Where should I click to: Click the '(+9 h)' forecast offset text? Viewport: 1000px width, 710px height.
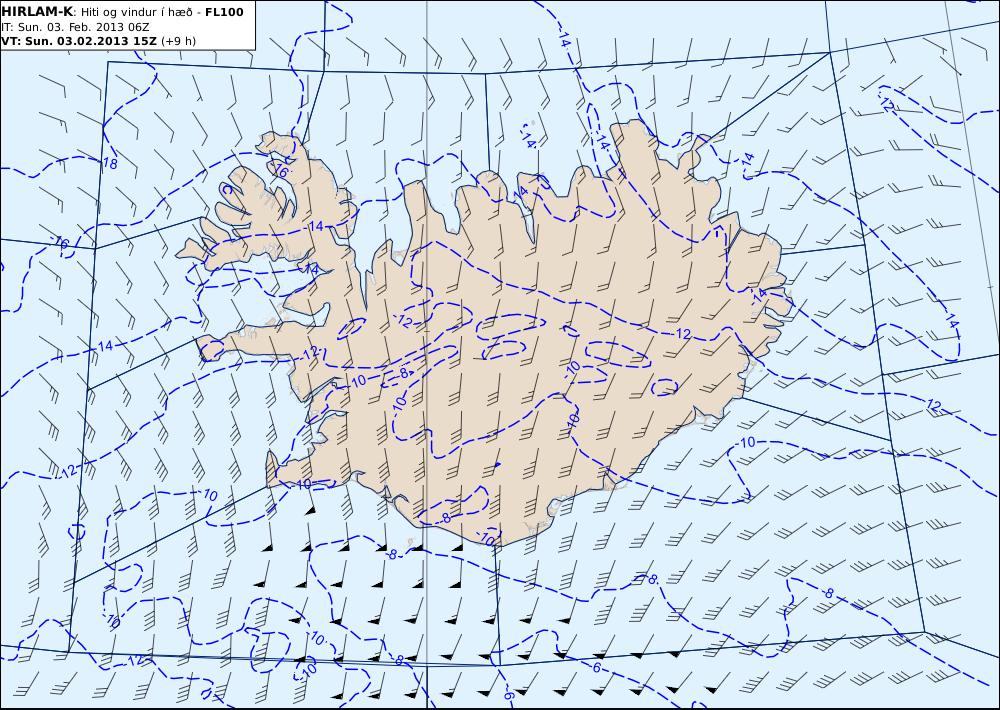click(x=179, y=41)
